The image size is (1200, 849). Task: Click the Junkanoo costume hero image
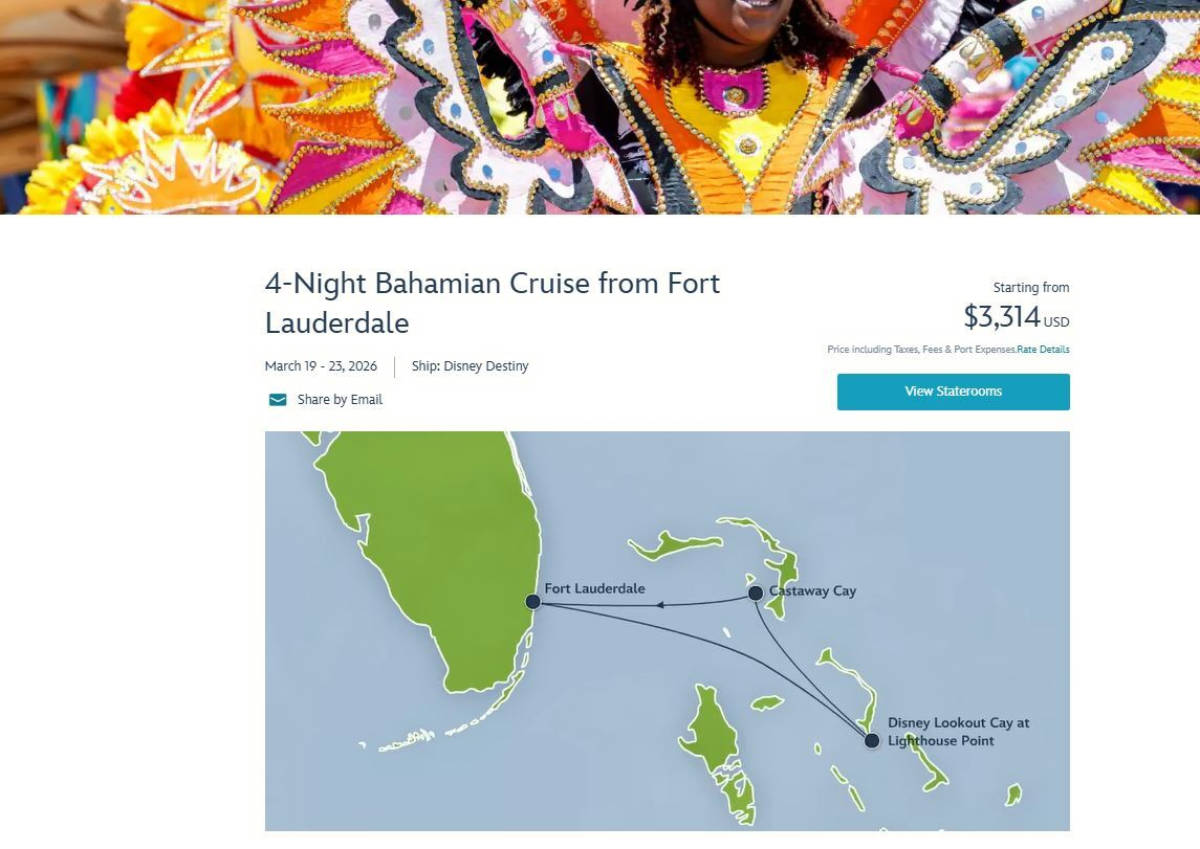pyautogui.click(x=600, y=106)
